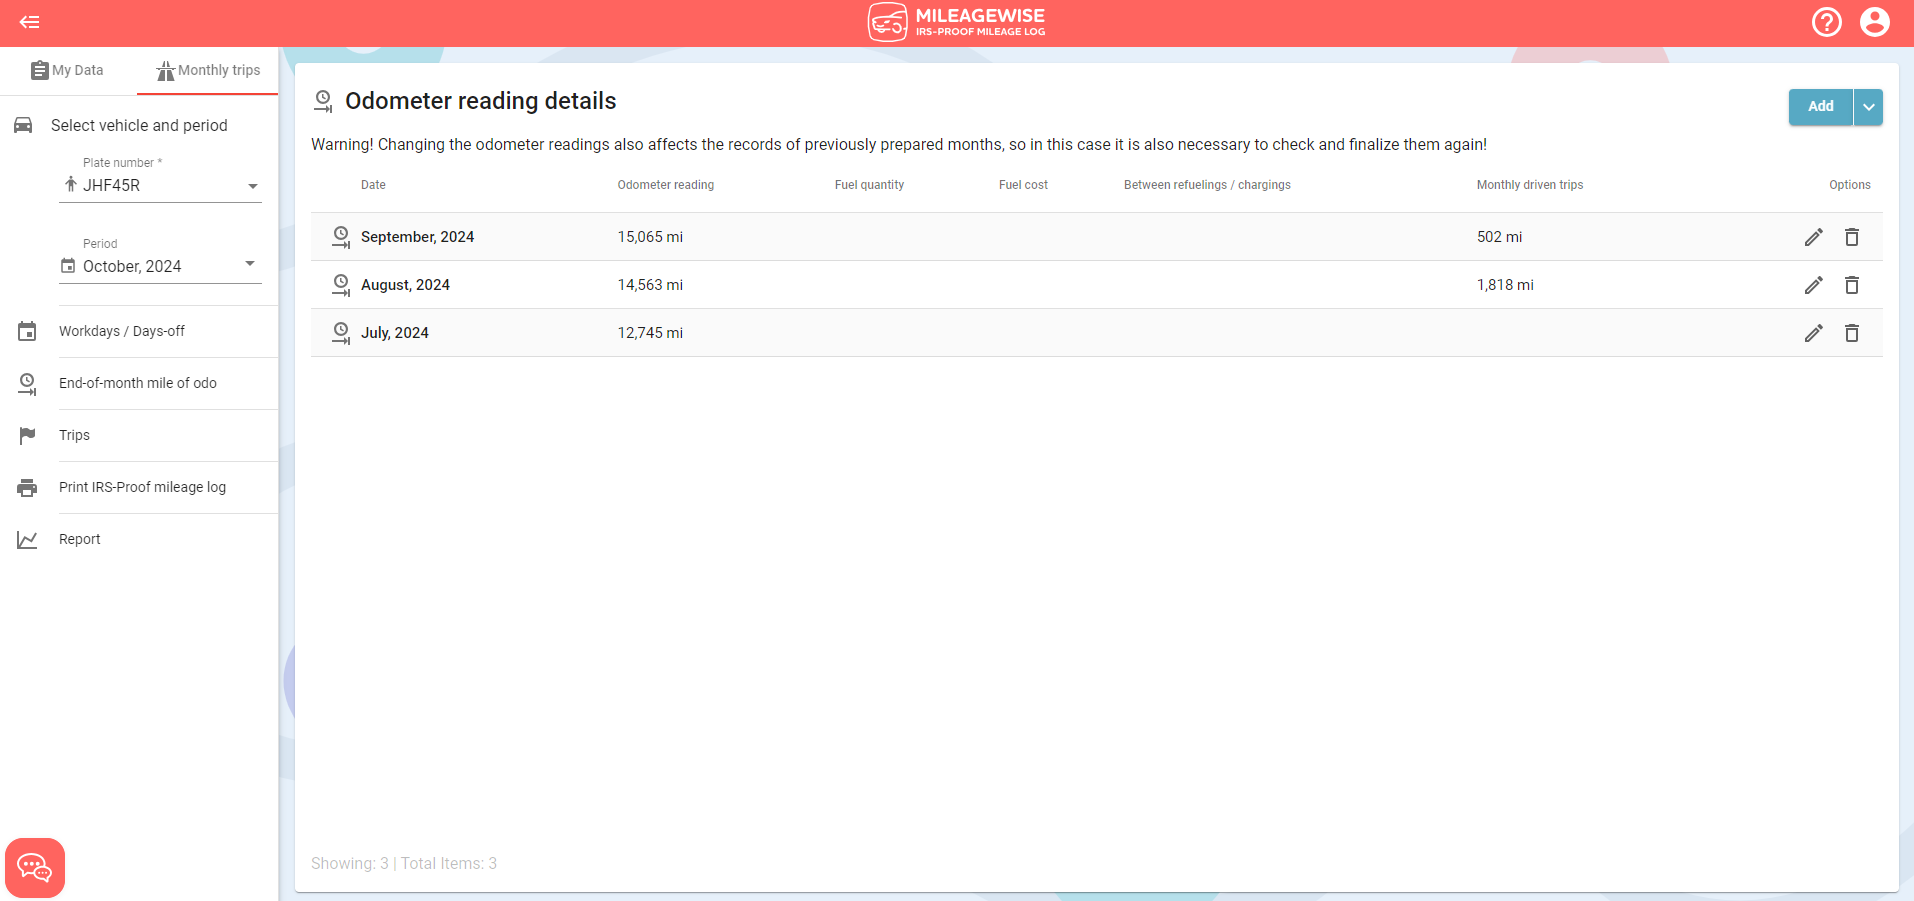Click the 15,065 mi odometer value
1914x901 pixels.
pos(650,237)
